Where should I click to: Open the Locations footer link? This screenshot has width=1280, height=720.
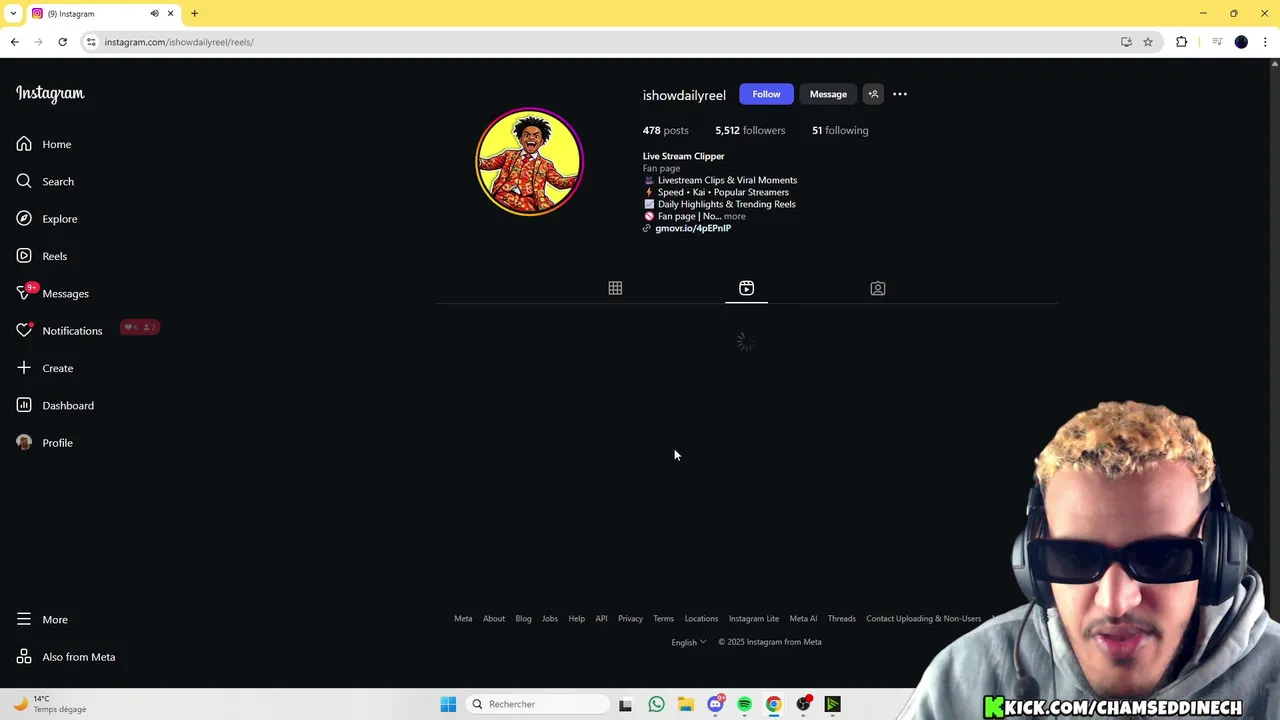701,618
